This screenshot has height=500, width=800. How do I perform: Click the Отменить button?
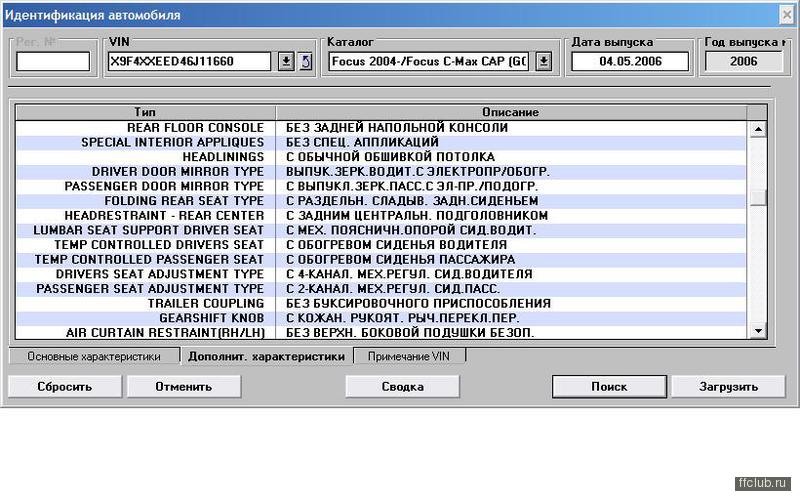tap(184, 386)
